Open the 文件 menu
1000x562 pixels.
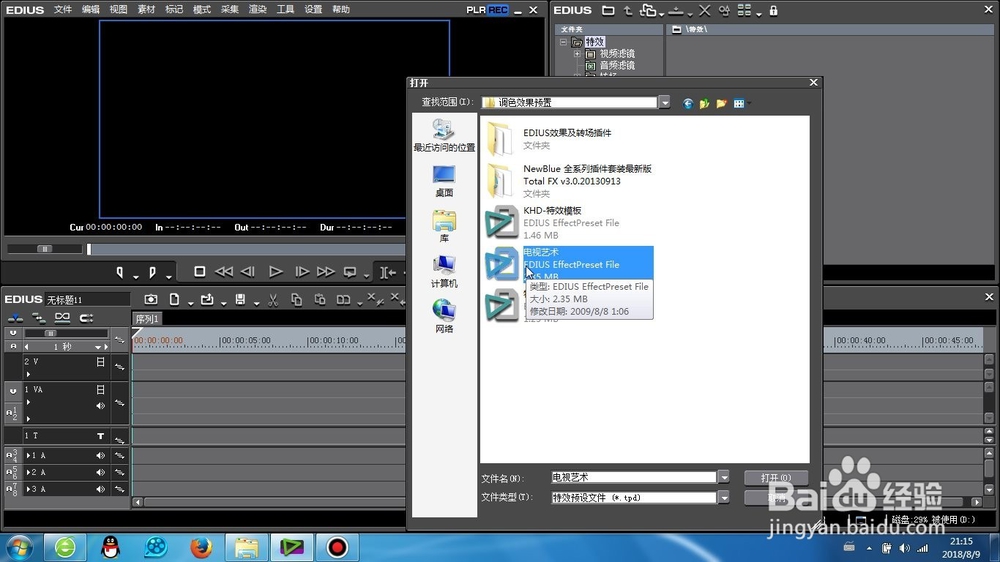tap(62, 10)
